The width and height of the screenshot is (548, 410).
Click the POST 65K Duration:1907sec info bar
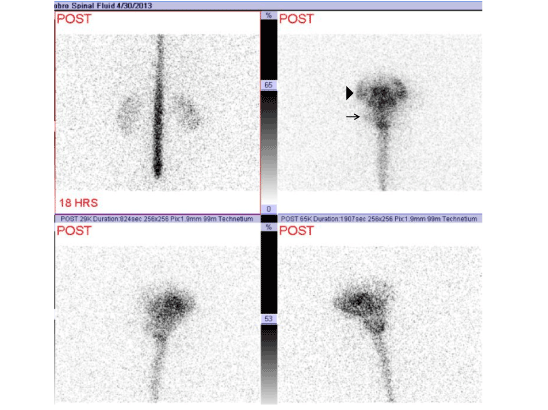[380, 219]
